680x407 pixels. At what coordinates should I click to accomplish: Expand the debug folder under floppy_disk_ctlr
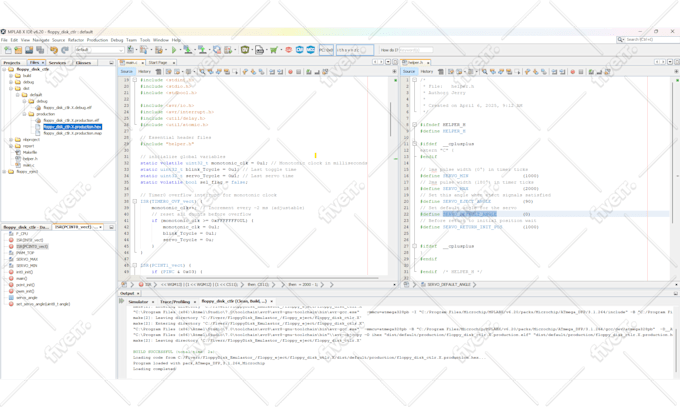(11, 82)
